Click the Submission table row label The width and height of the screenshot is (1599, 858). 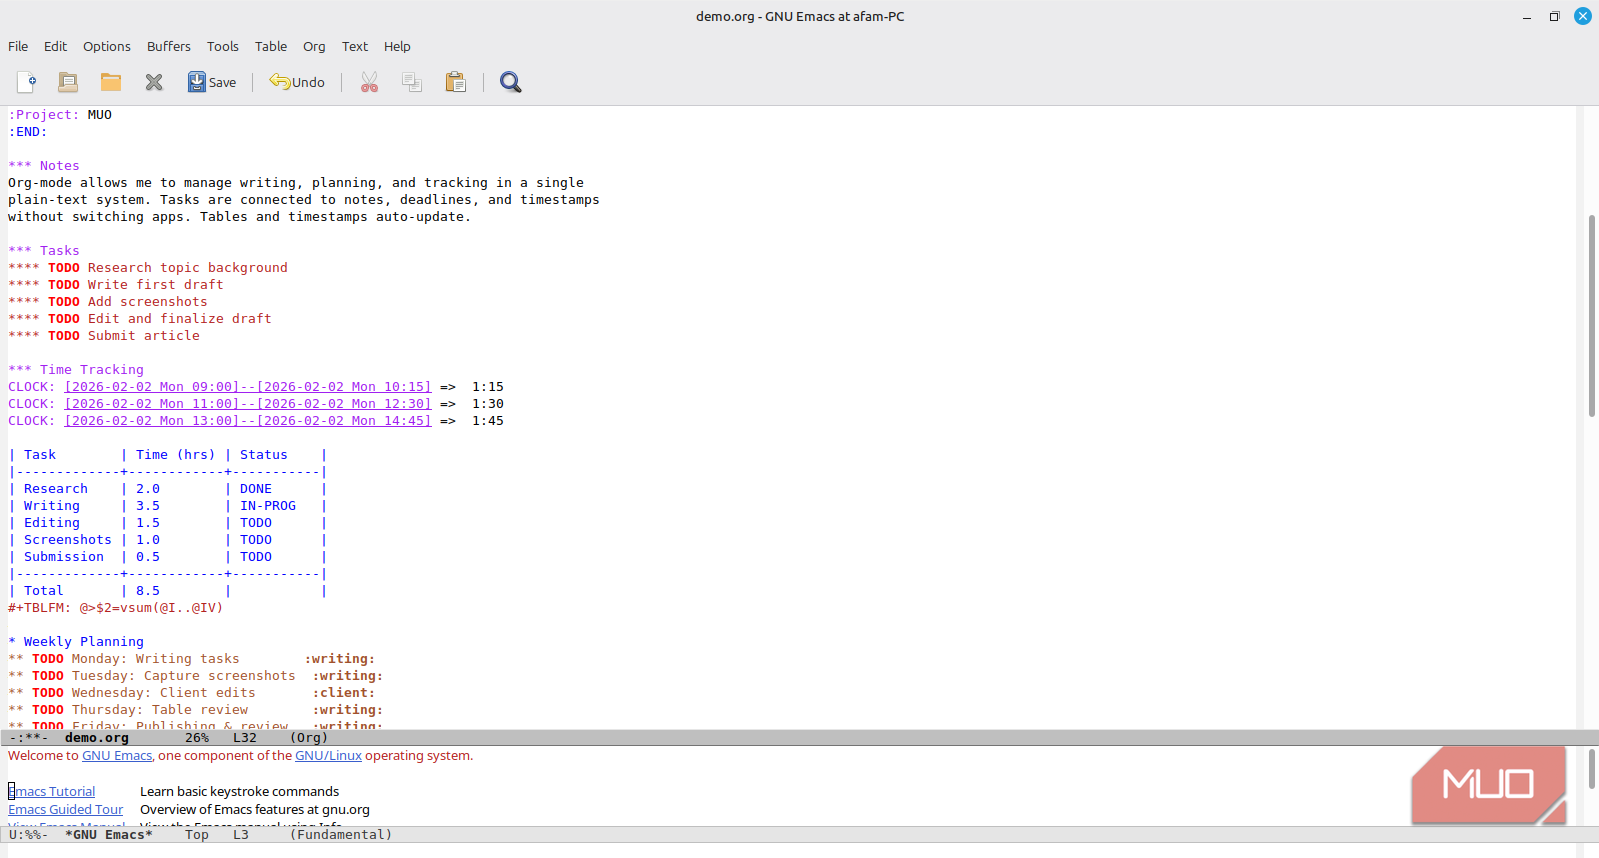pyautogui.click(x=64, y=557)
